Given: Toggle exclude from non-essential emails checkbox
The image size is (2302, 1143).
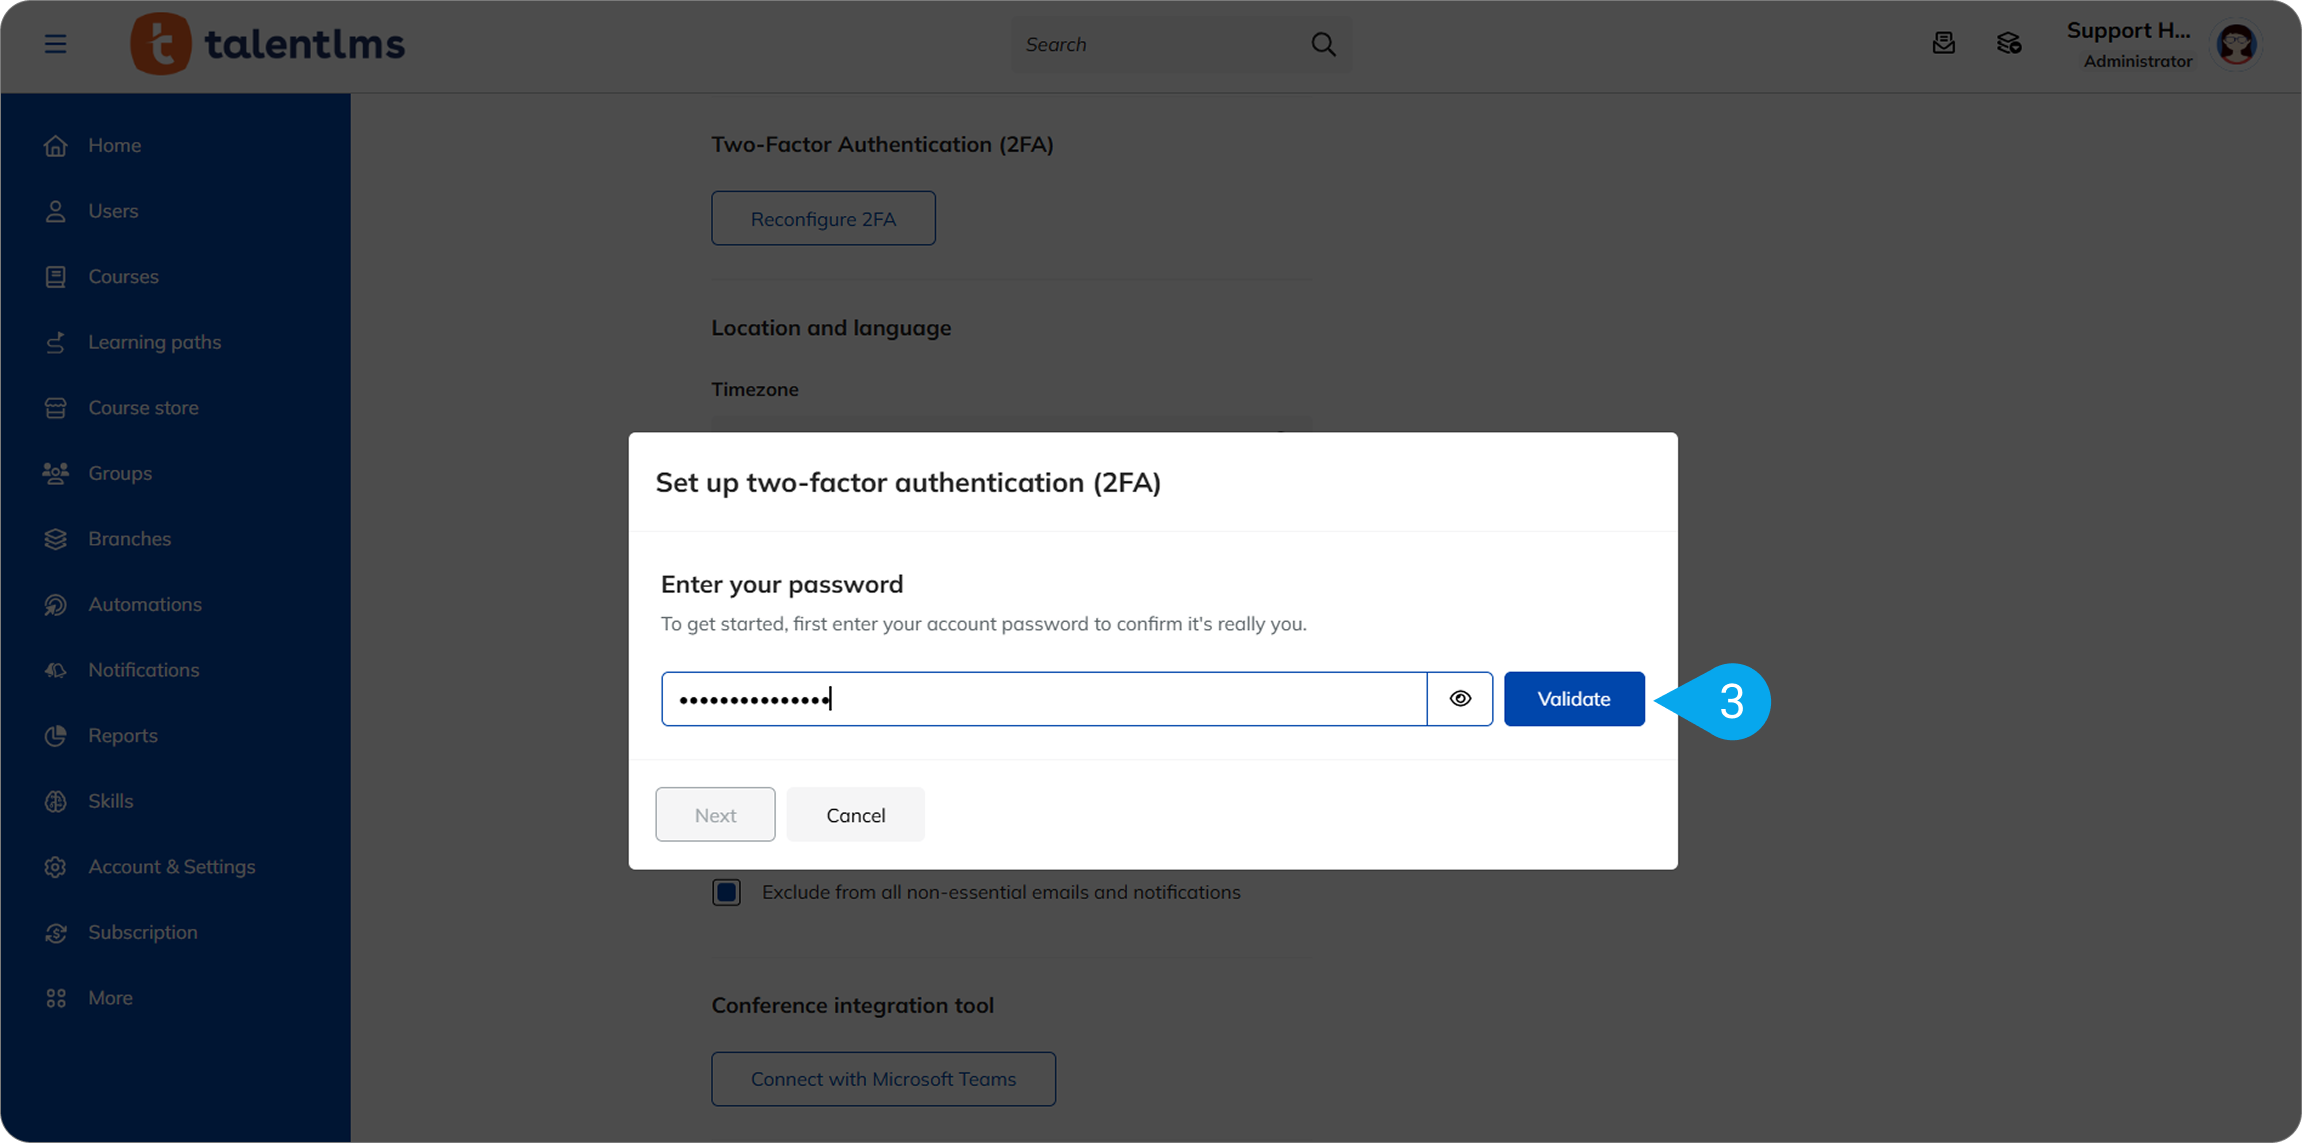Looking at the screenshot, I should (x=727, y=892).
